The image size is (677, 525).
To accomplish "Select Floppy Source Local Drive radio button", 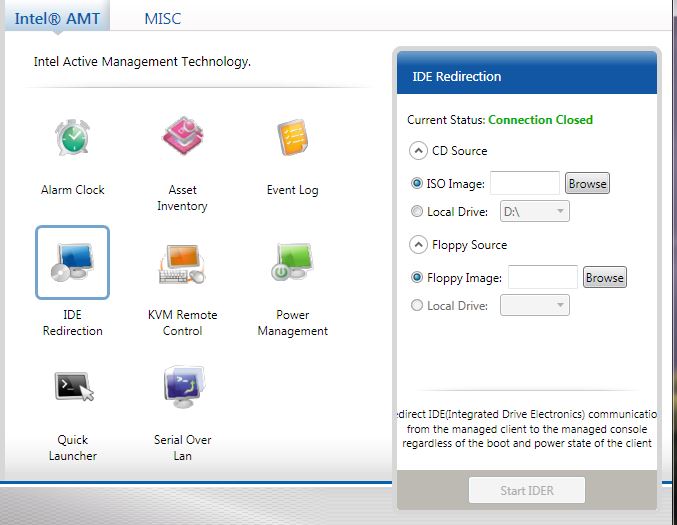I will click(417, 305).
